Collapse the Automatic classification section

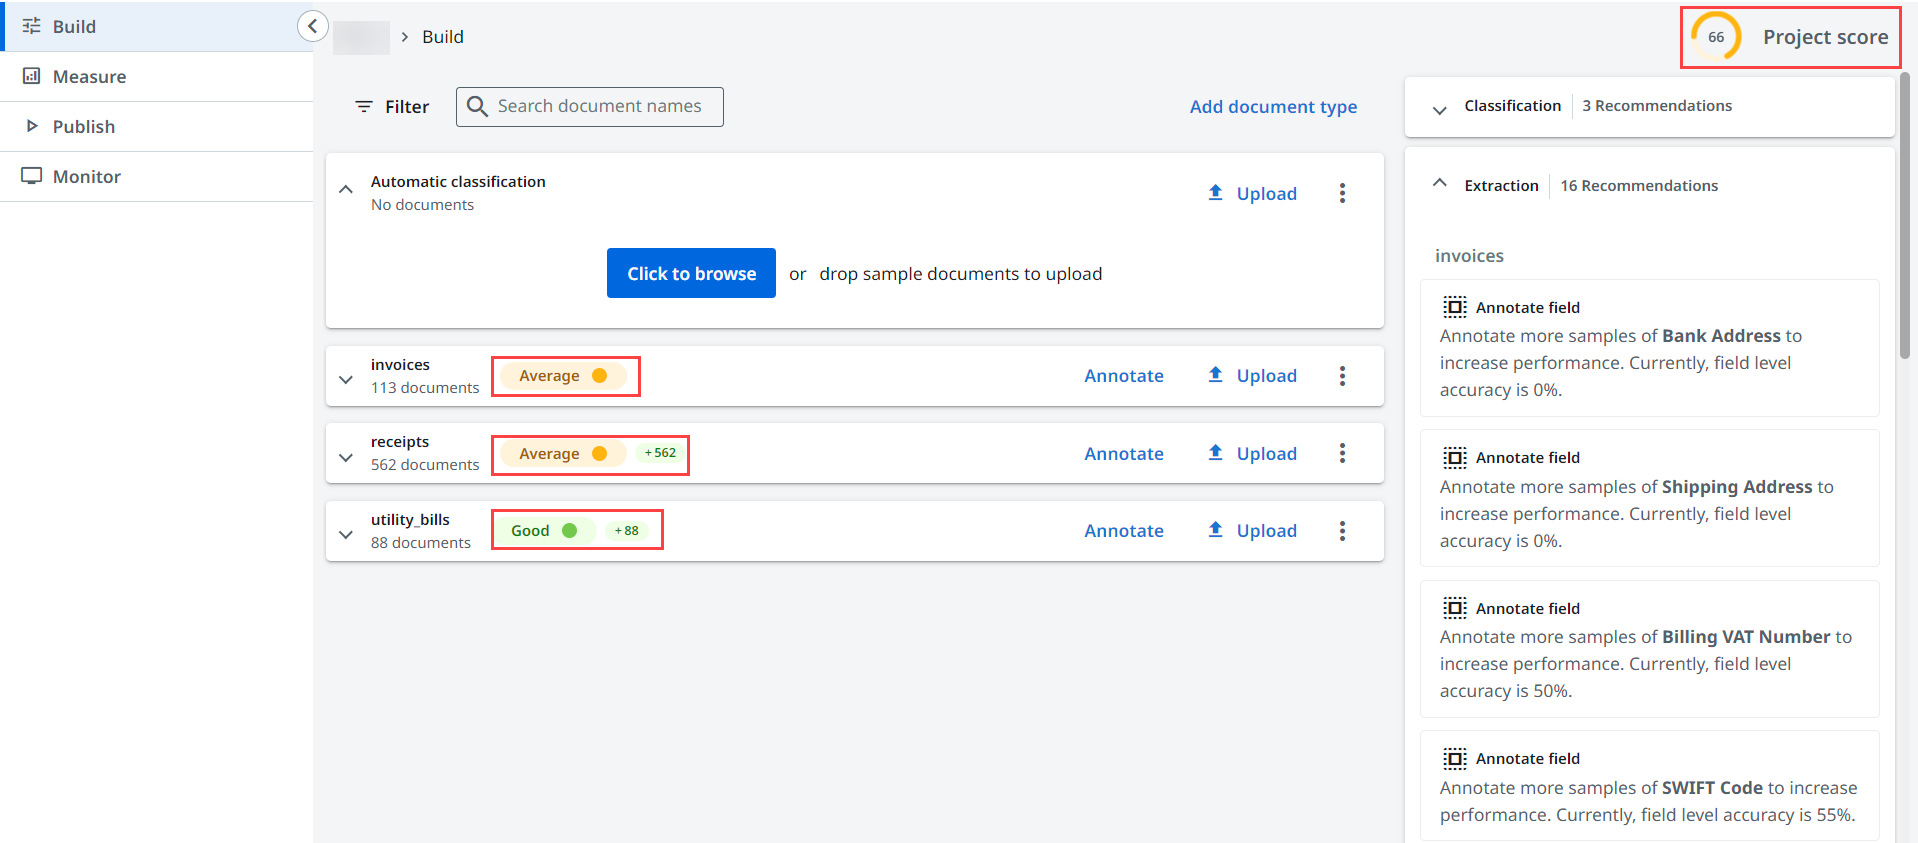[x=346, y=190]
